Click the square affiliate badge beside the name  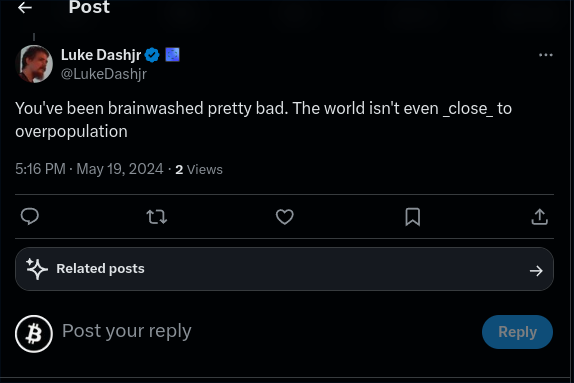[x=172, y=55]
